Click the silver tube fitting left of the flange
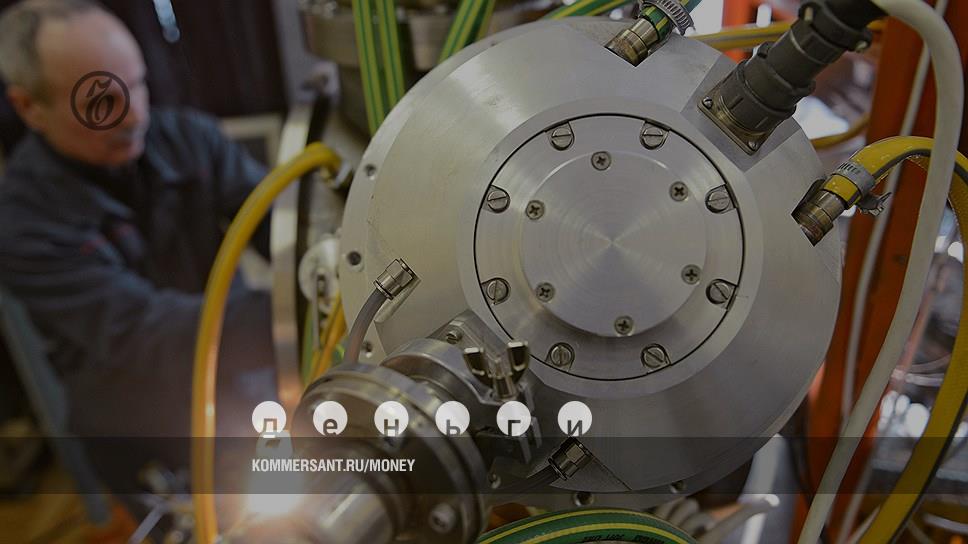The height and width of the screenshot is (544, 968). click(393, 281)
